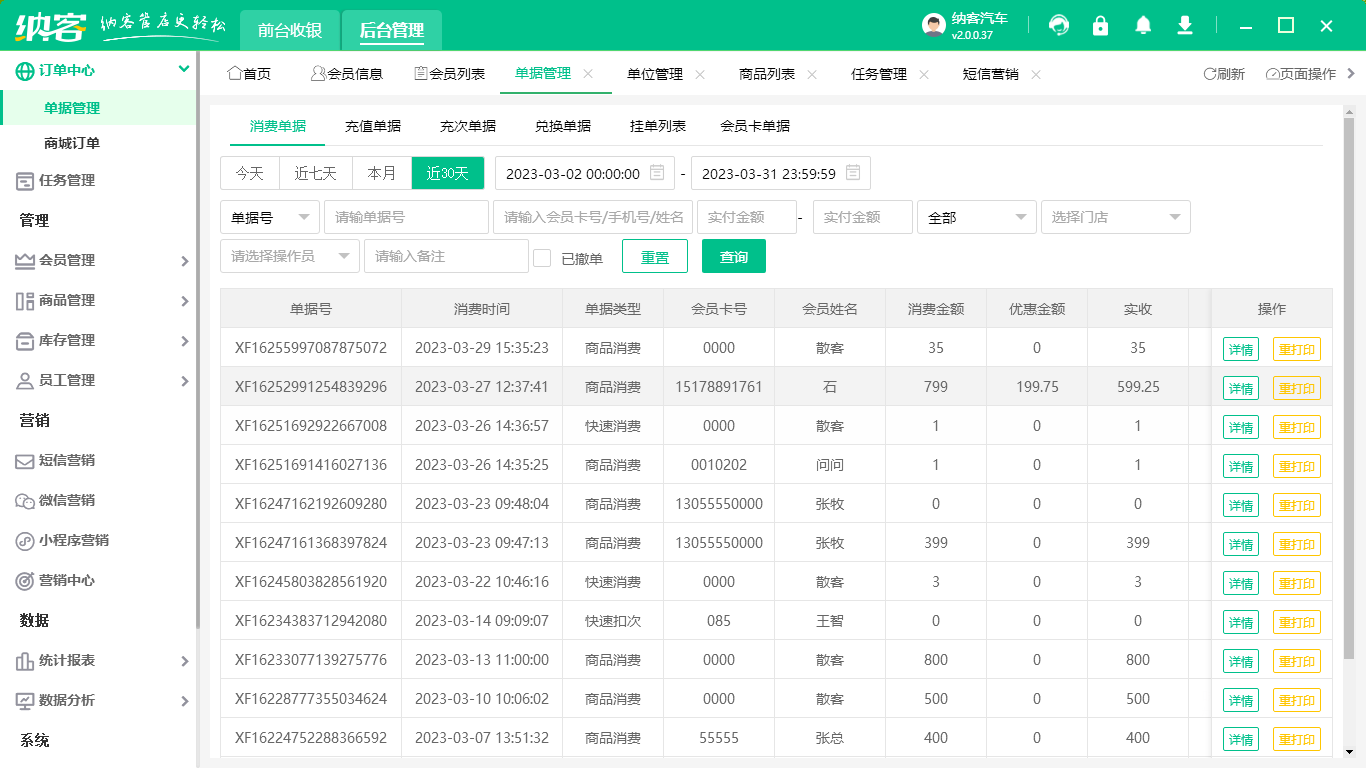
Task: Close the 单位管理 tab
Action: (x=700, y=74)
